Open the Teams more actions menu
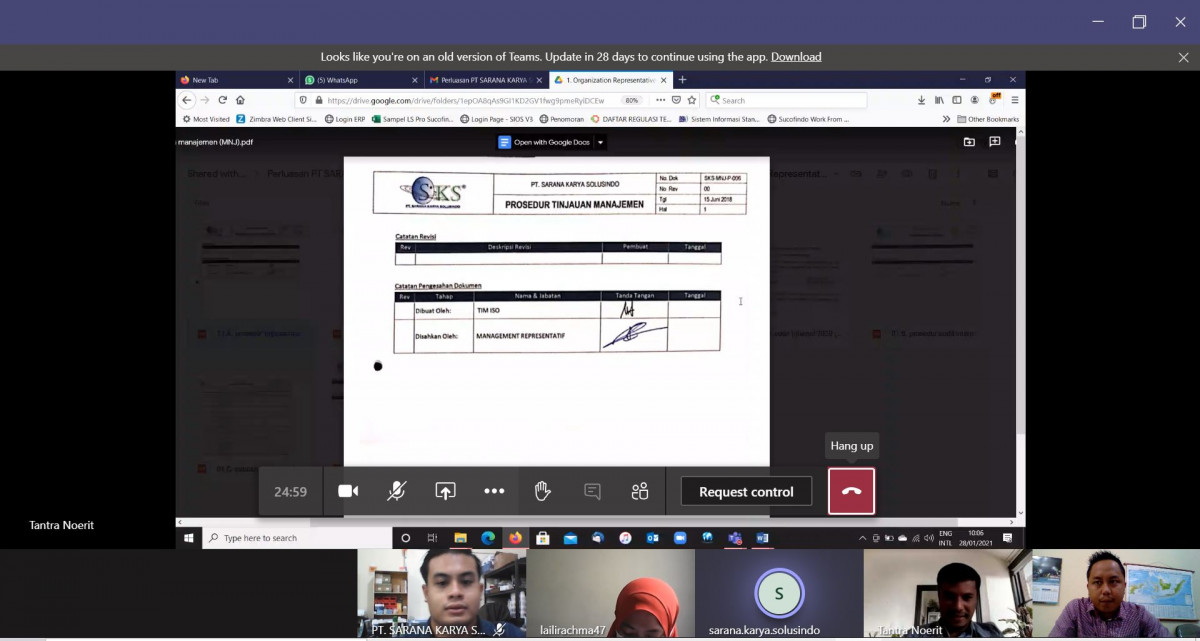This screenshot has height=641, width=1200. point(494,491)
